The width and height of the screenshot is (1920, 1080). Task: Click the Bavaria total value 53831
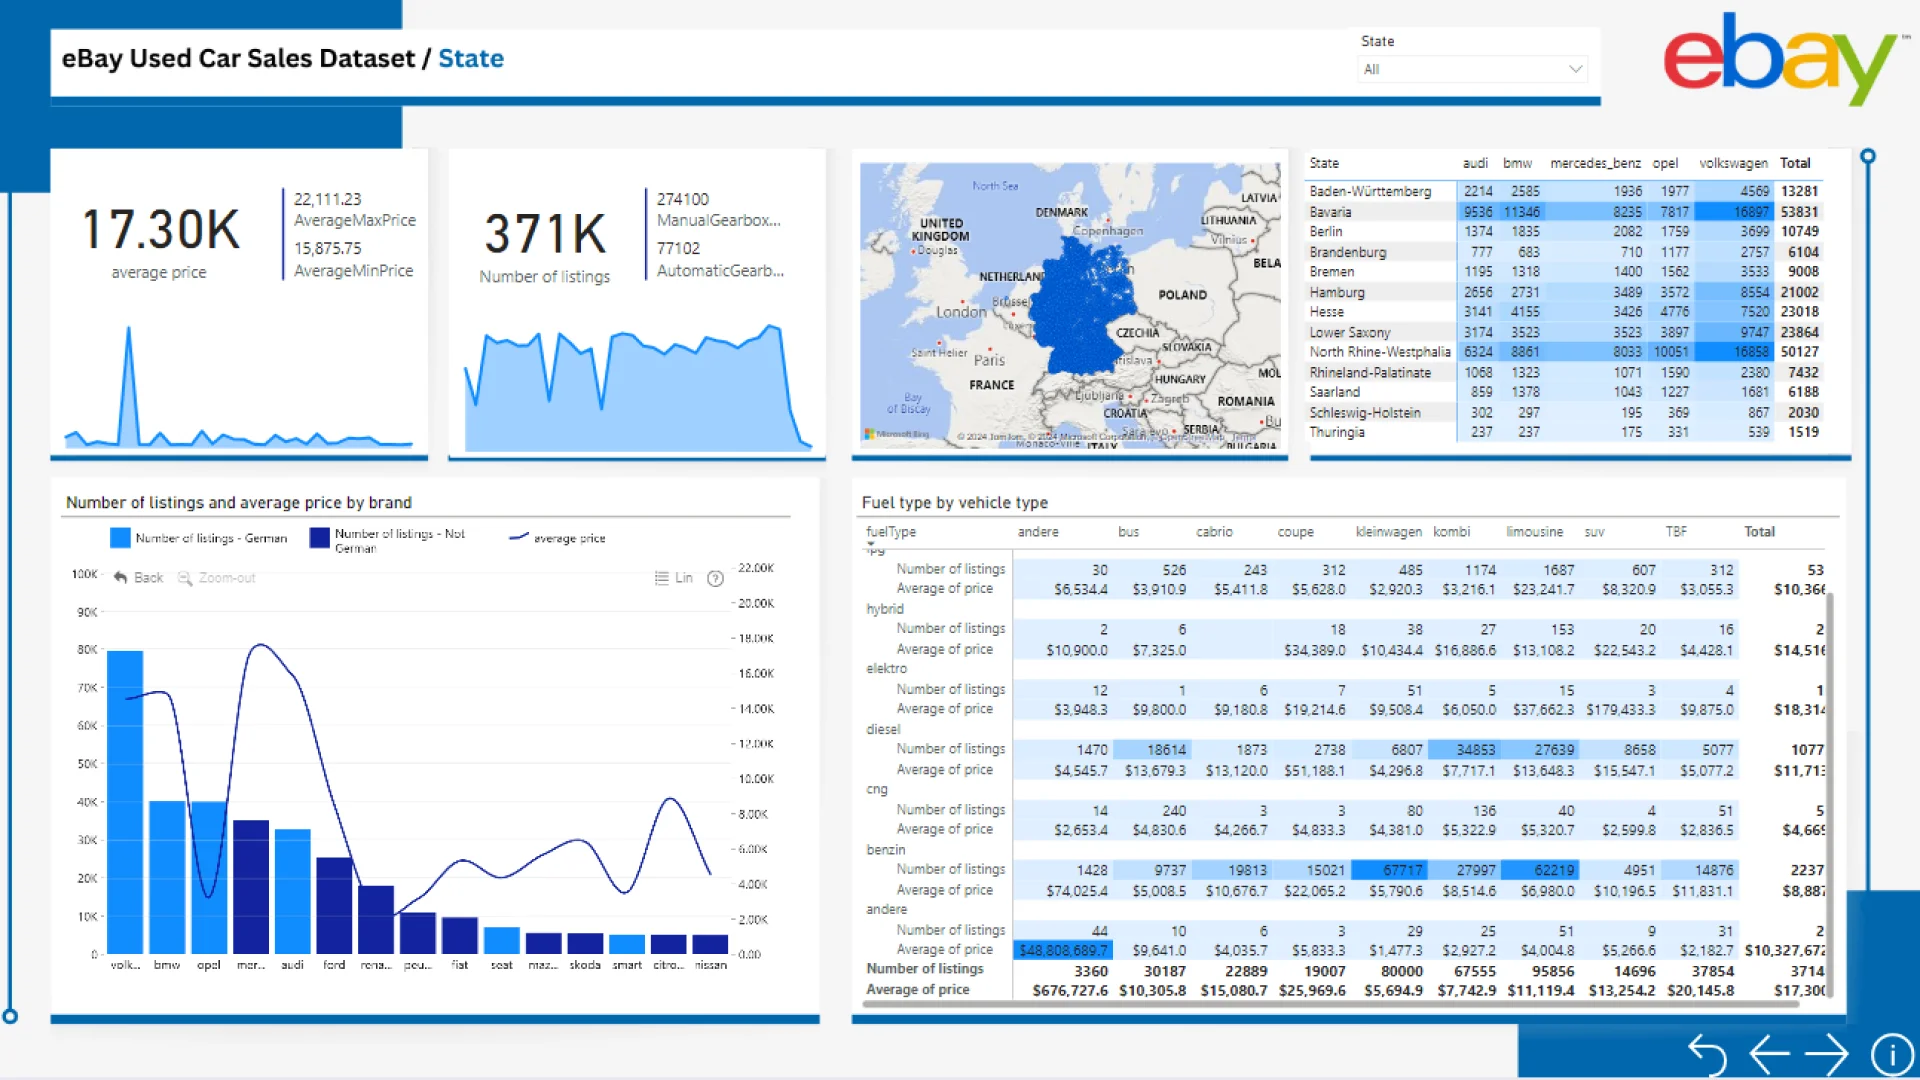(x=1799, y=212)
